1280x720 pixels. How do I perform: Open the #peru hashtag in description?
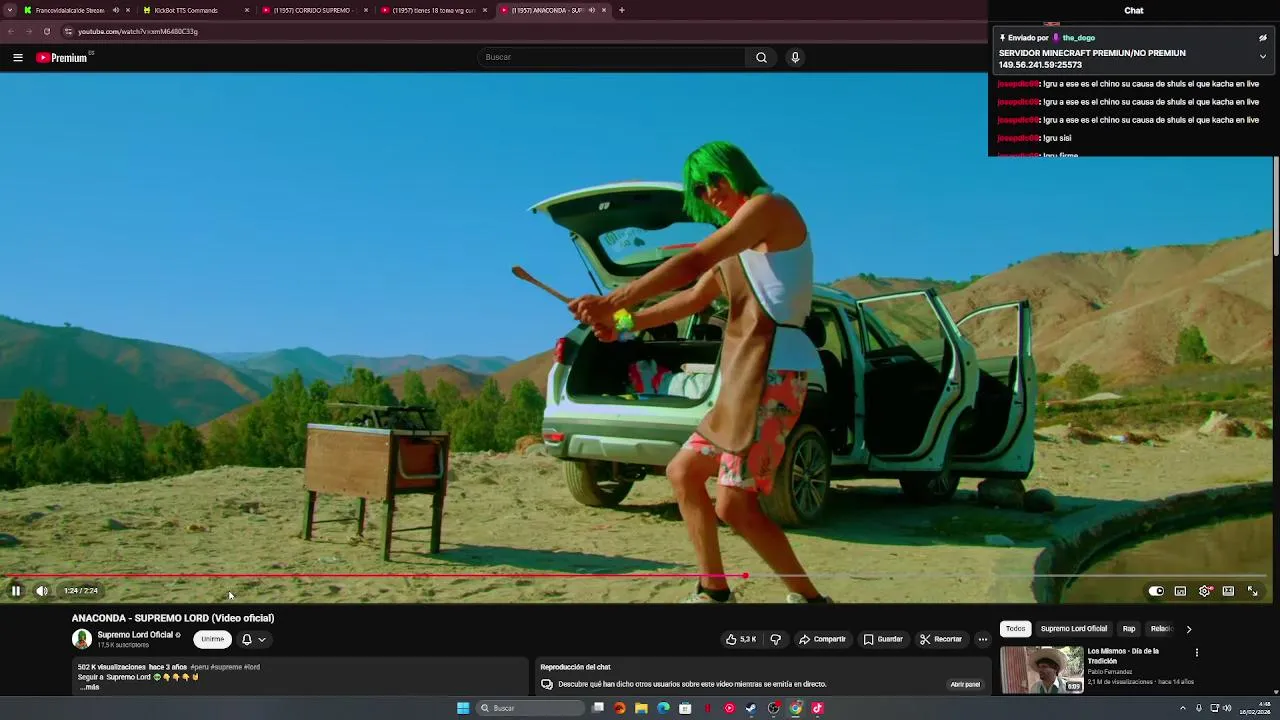(199, 667)
